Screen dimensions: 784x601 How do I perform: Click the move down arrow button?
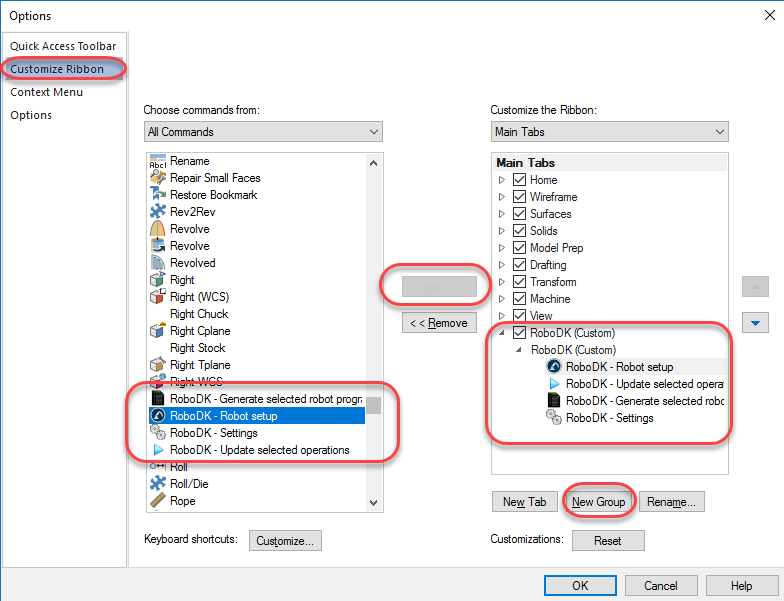pyautogui.click(x=755, y=323)
